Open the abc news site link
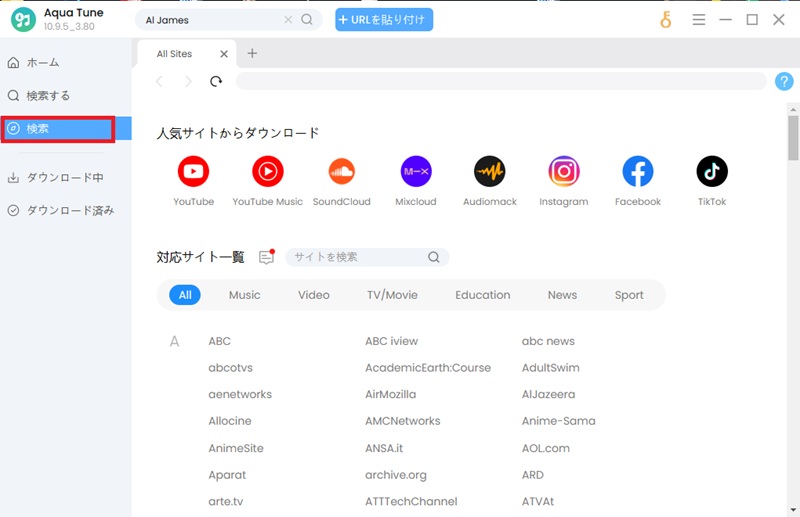Viewport: 800px width, 517px height. 548,341
